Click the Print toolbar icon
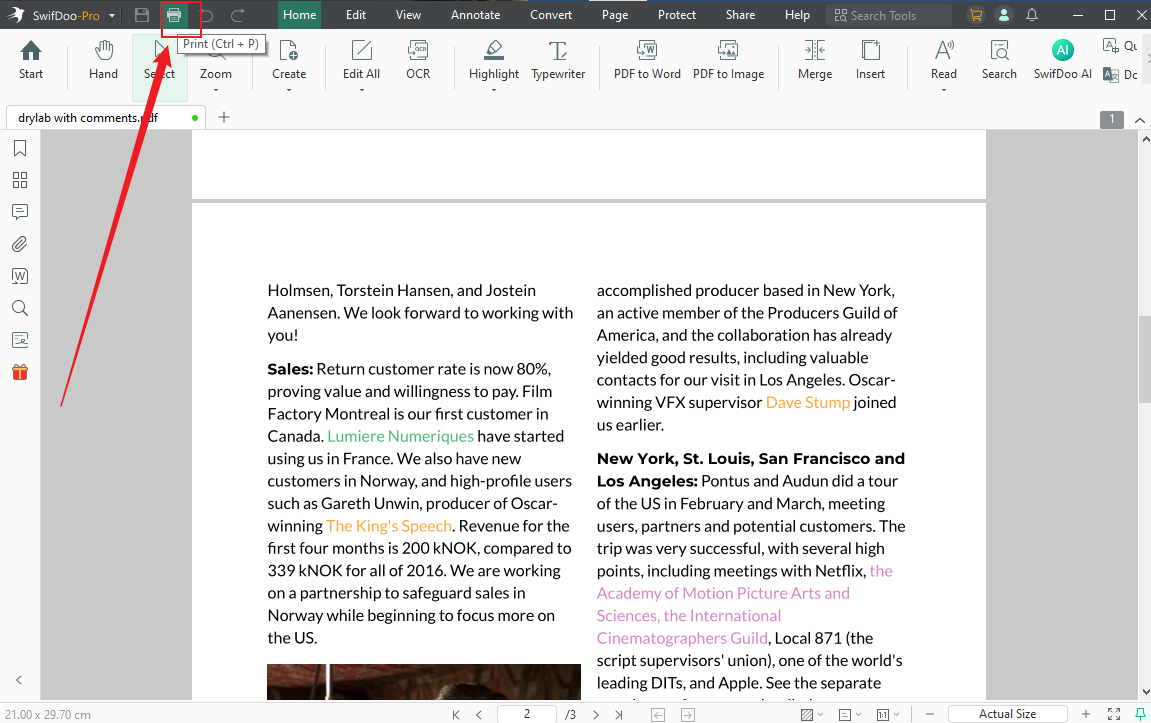The width and height of the screenshot is (1151, 723). (x=172, y=14)
